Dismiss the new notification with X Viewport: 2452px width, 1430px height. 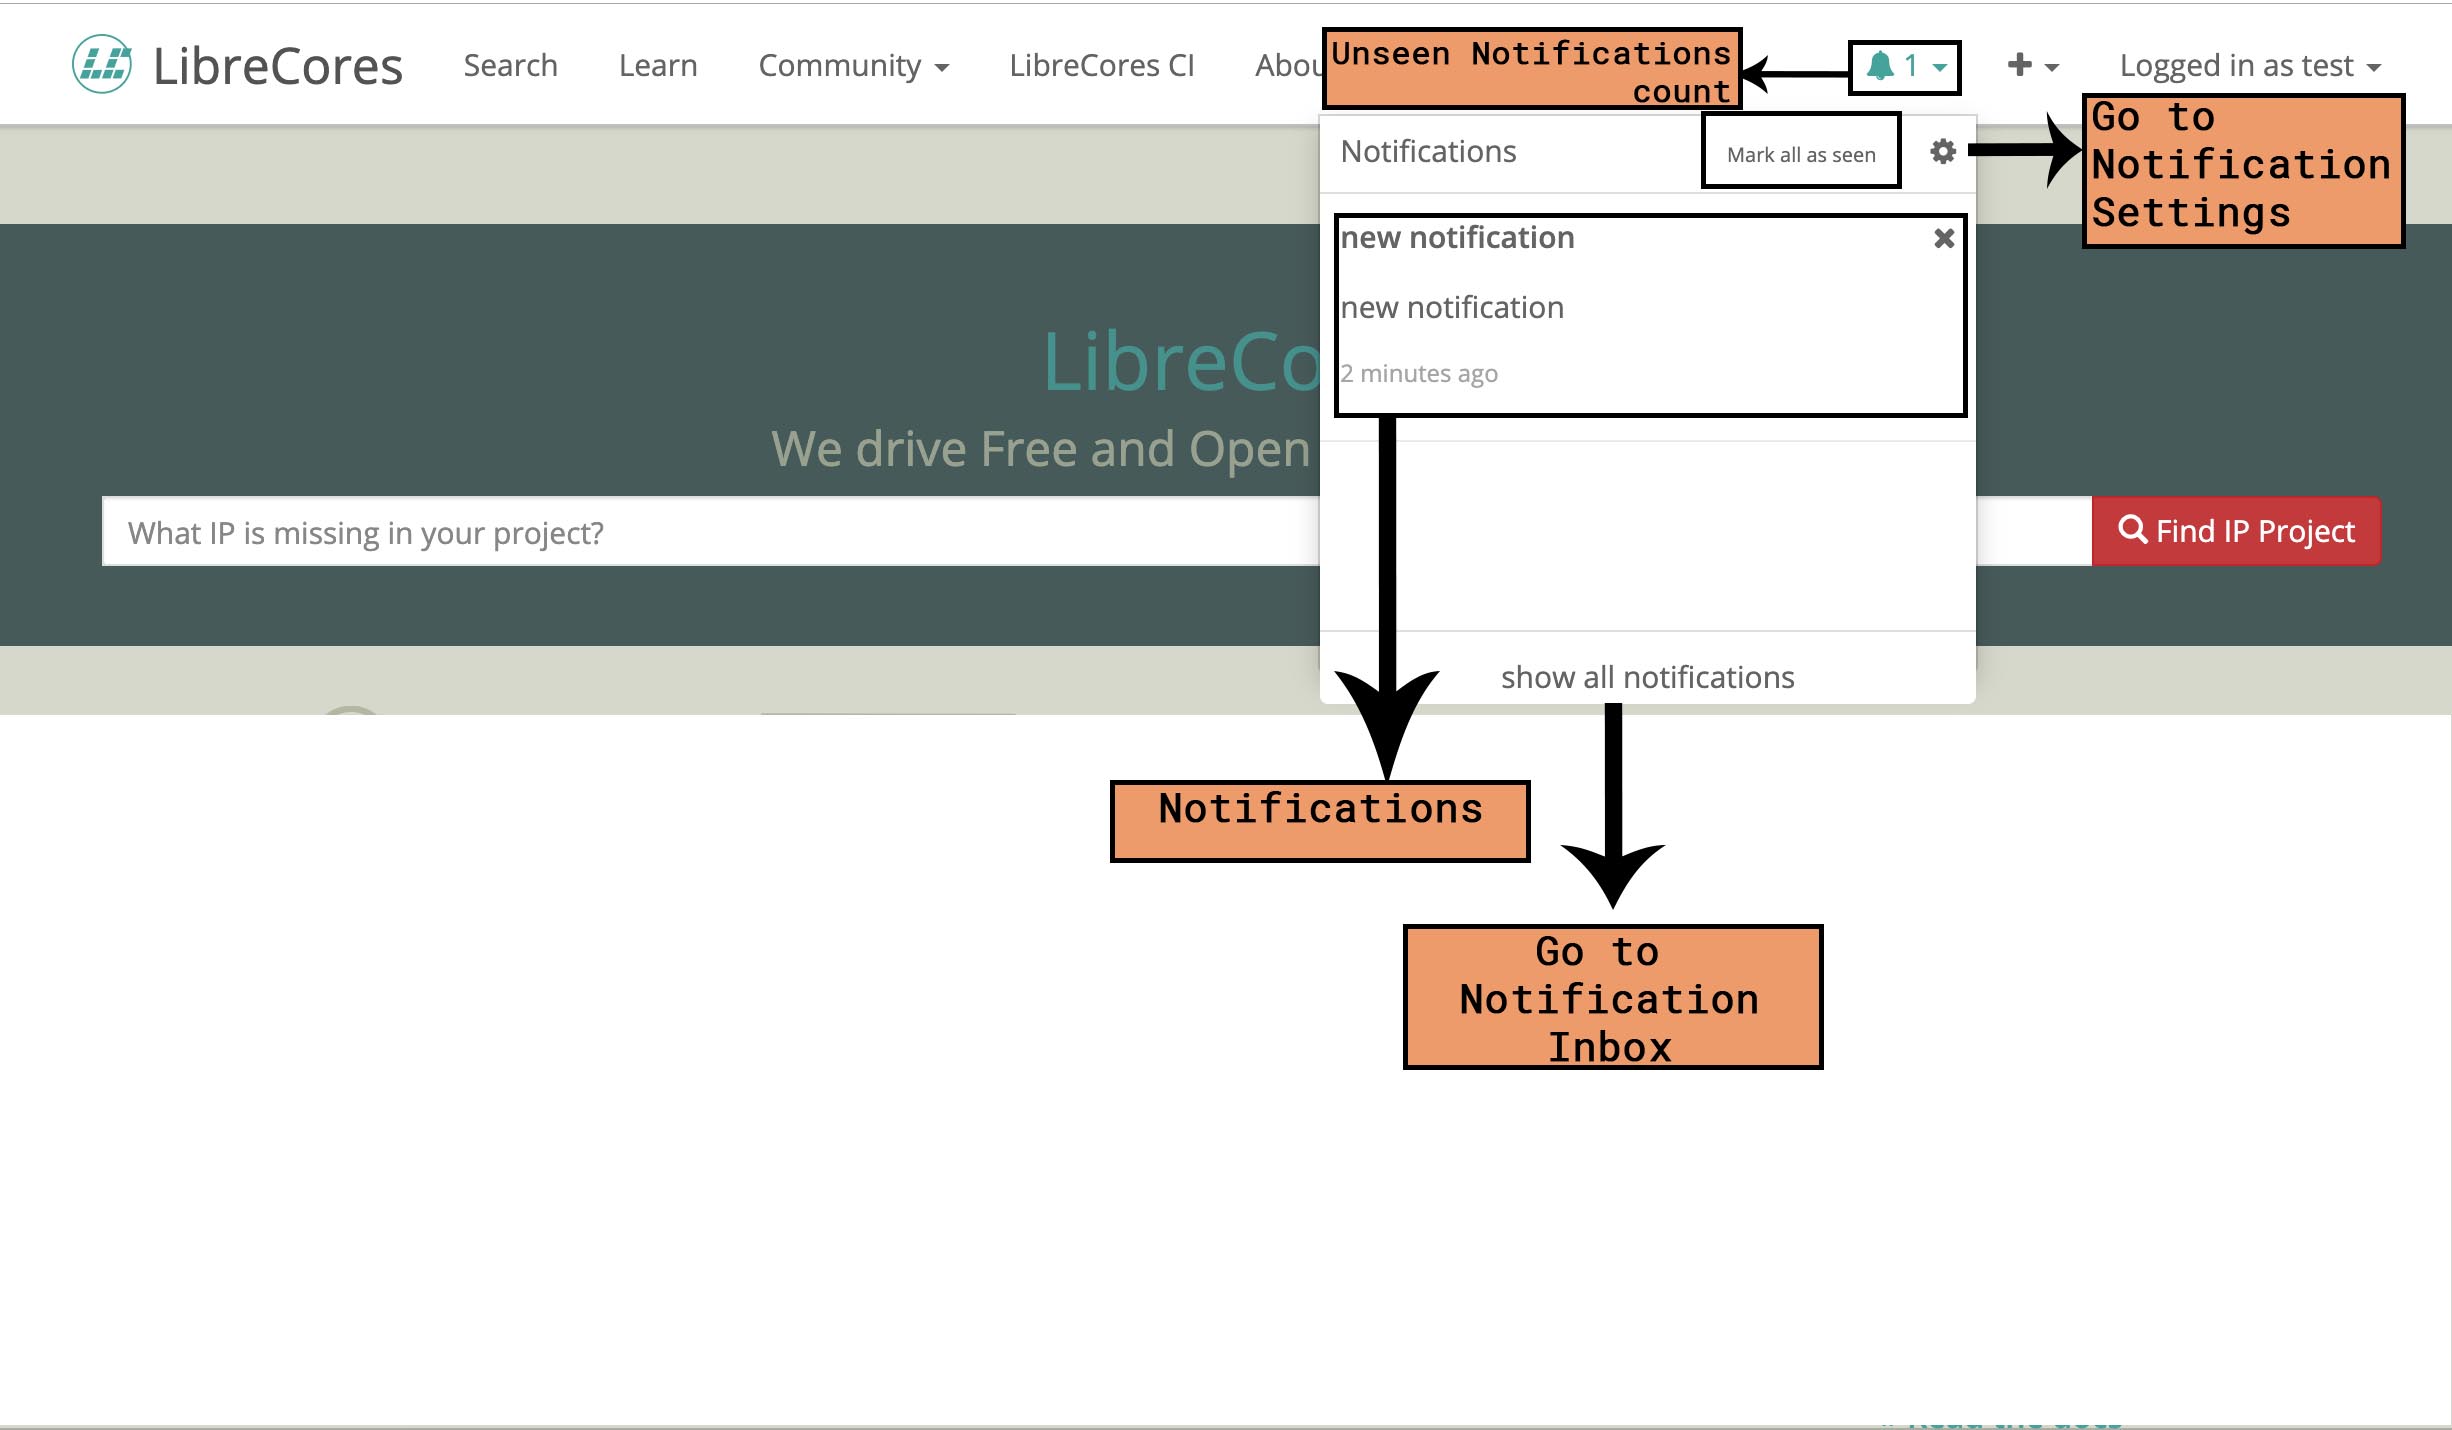pyautogui.click(x=1944, y=238)
